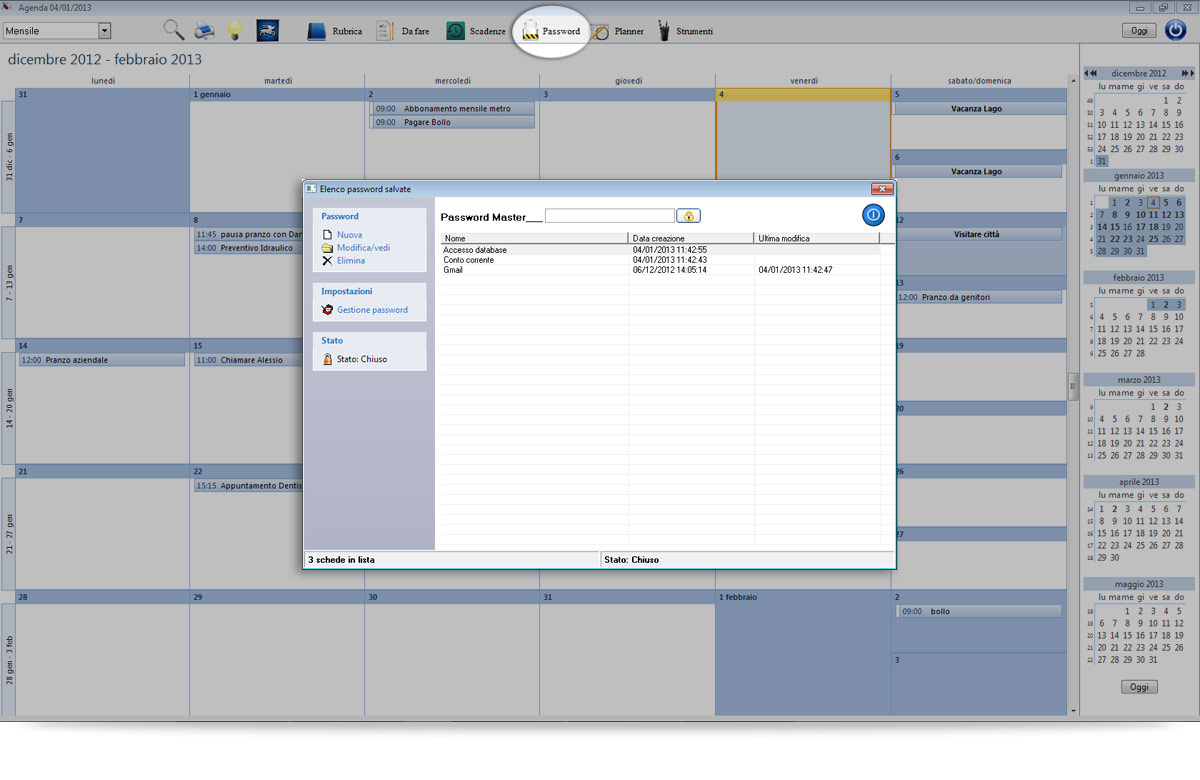Select day 4 in gennaio 2013 mini calendar
The width and height of the screenshot is (1200, 780).
[1153, 203]
